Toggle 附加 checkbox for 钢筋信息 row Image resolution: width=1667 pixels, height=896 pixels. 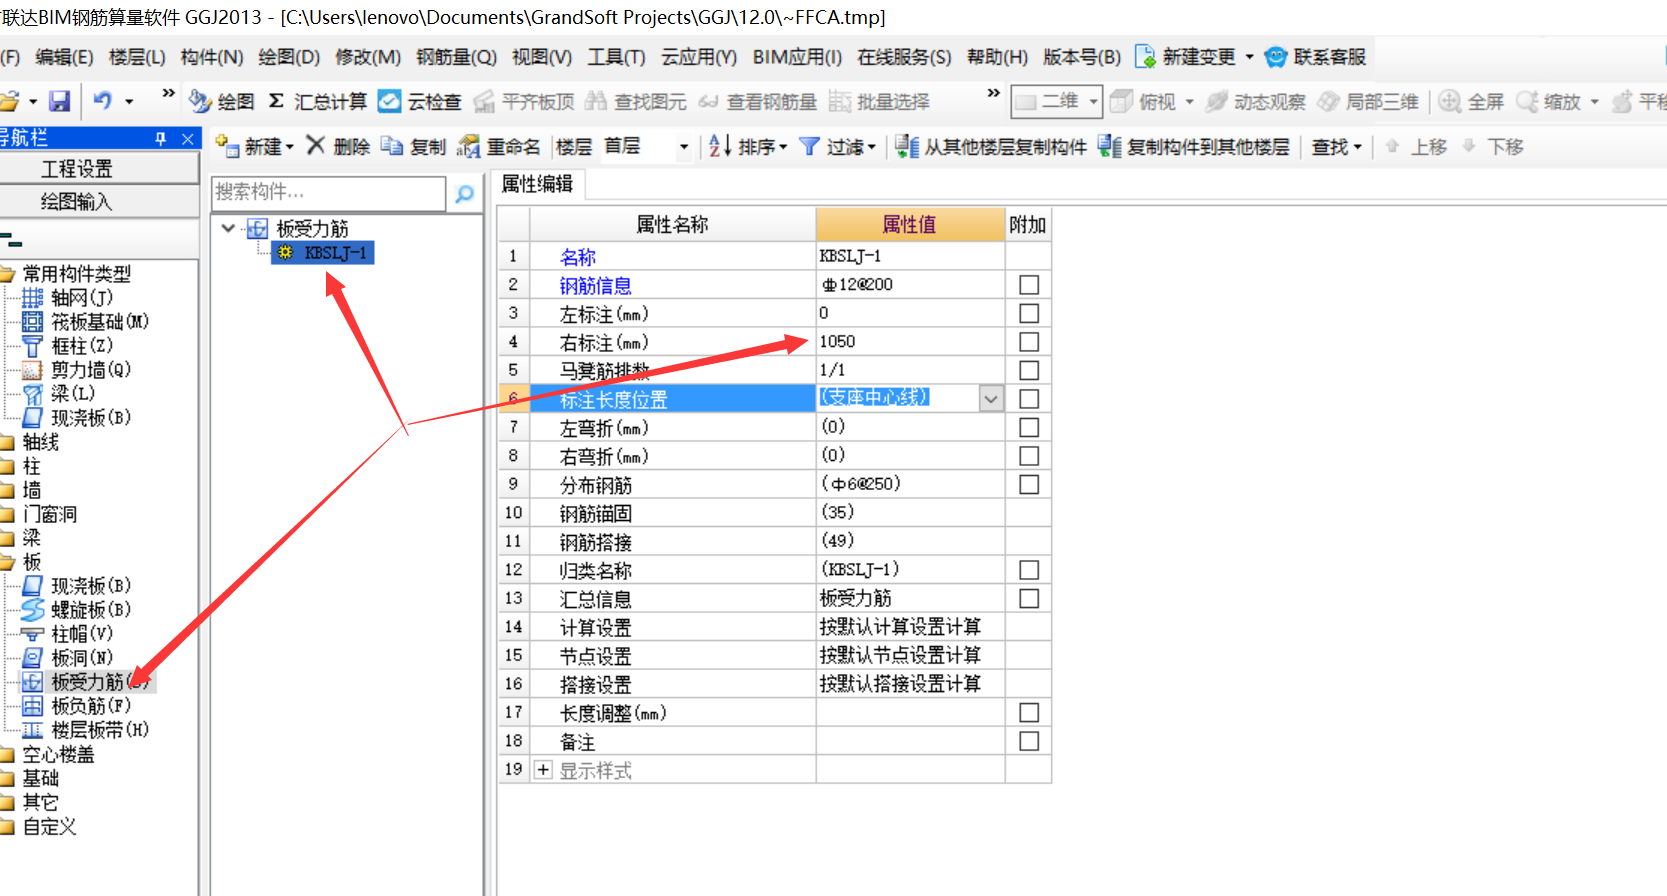pos(1028,285)
